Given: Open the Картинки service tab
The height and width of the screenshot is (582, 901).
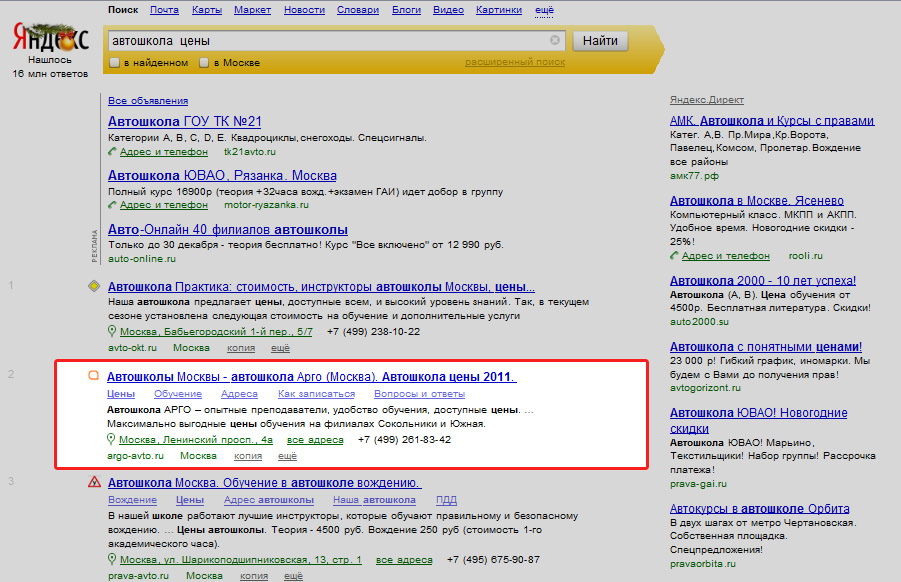Looking at the screenshot, I should click(499, 10).
